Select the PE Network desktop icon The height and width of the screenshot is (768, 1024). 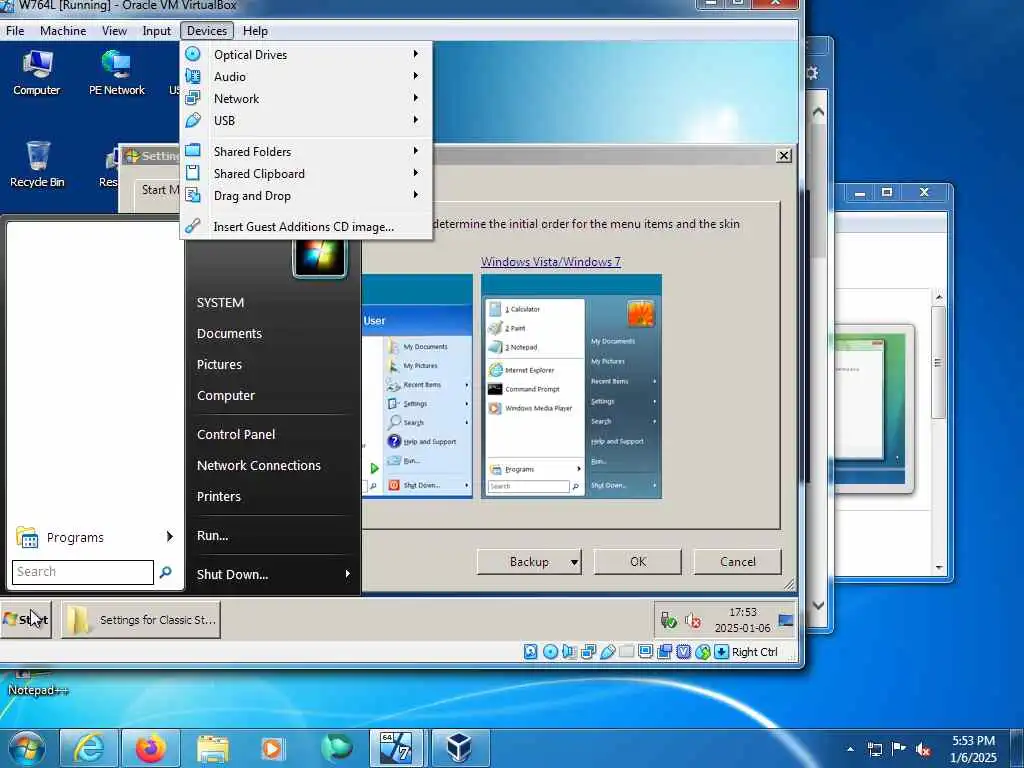[x=116, y=73]
